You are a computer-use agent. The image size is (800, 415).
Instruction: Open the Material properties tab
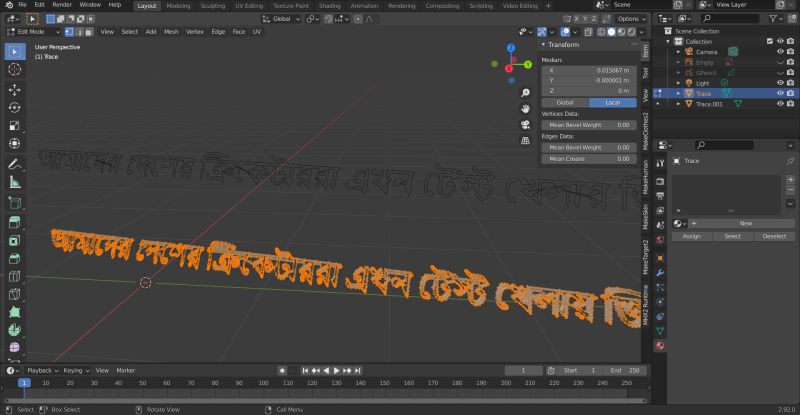point(660,346)
